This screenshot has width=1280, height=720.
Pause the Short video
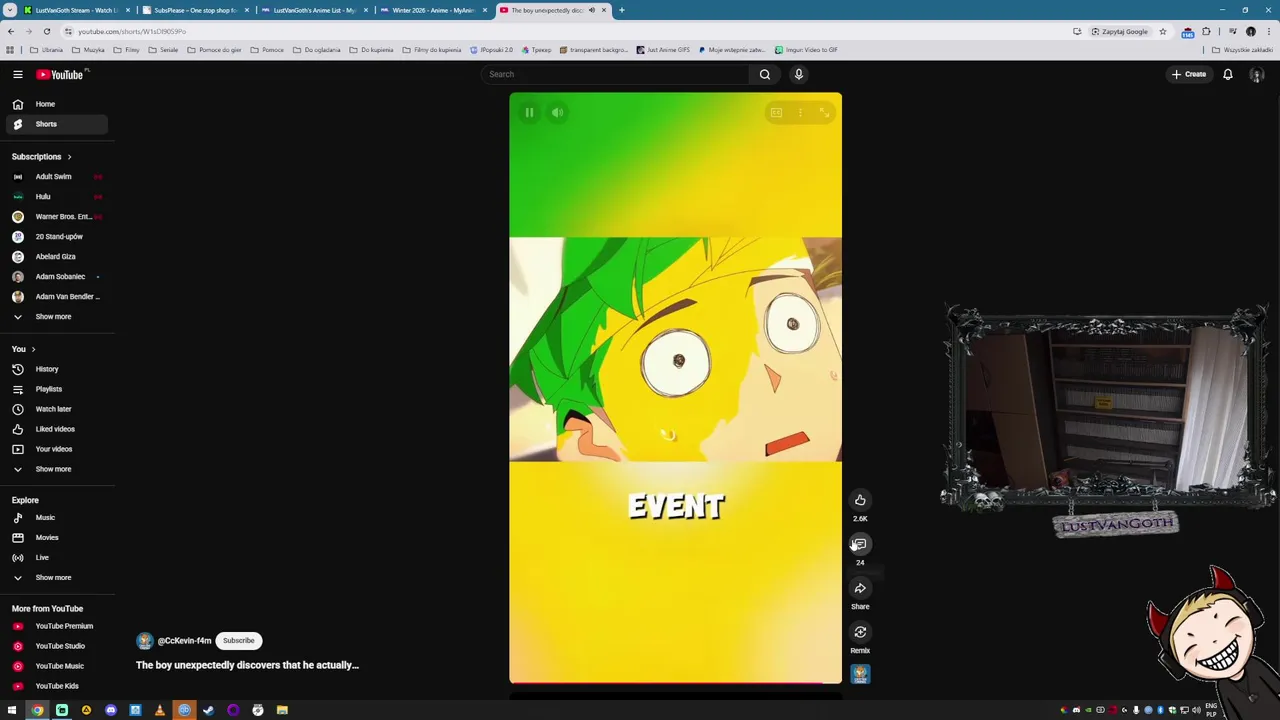[x=529, y=113]
